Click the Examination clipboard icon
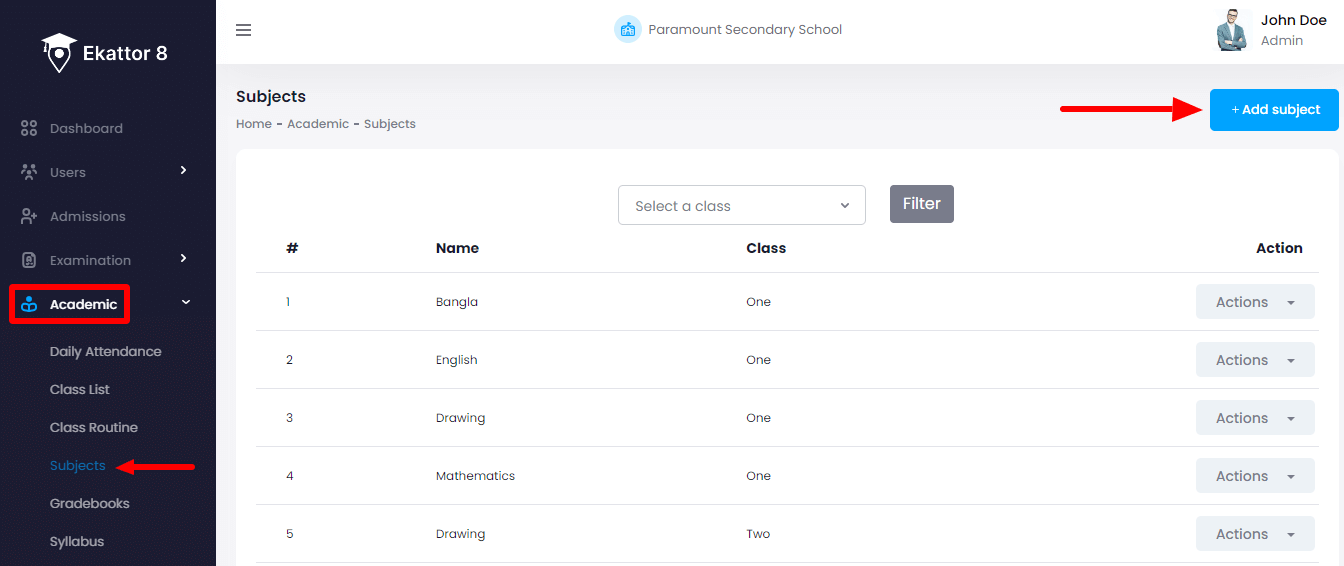Screen dimensions: 1344x566 coord(29,260)
